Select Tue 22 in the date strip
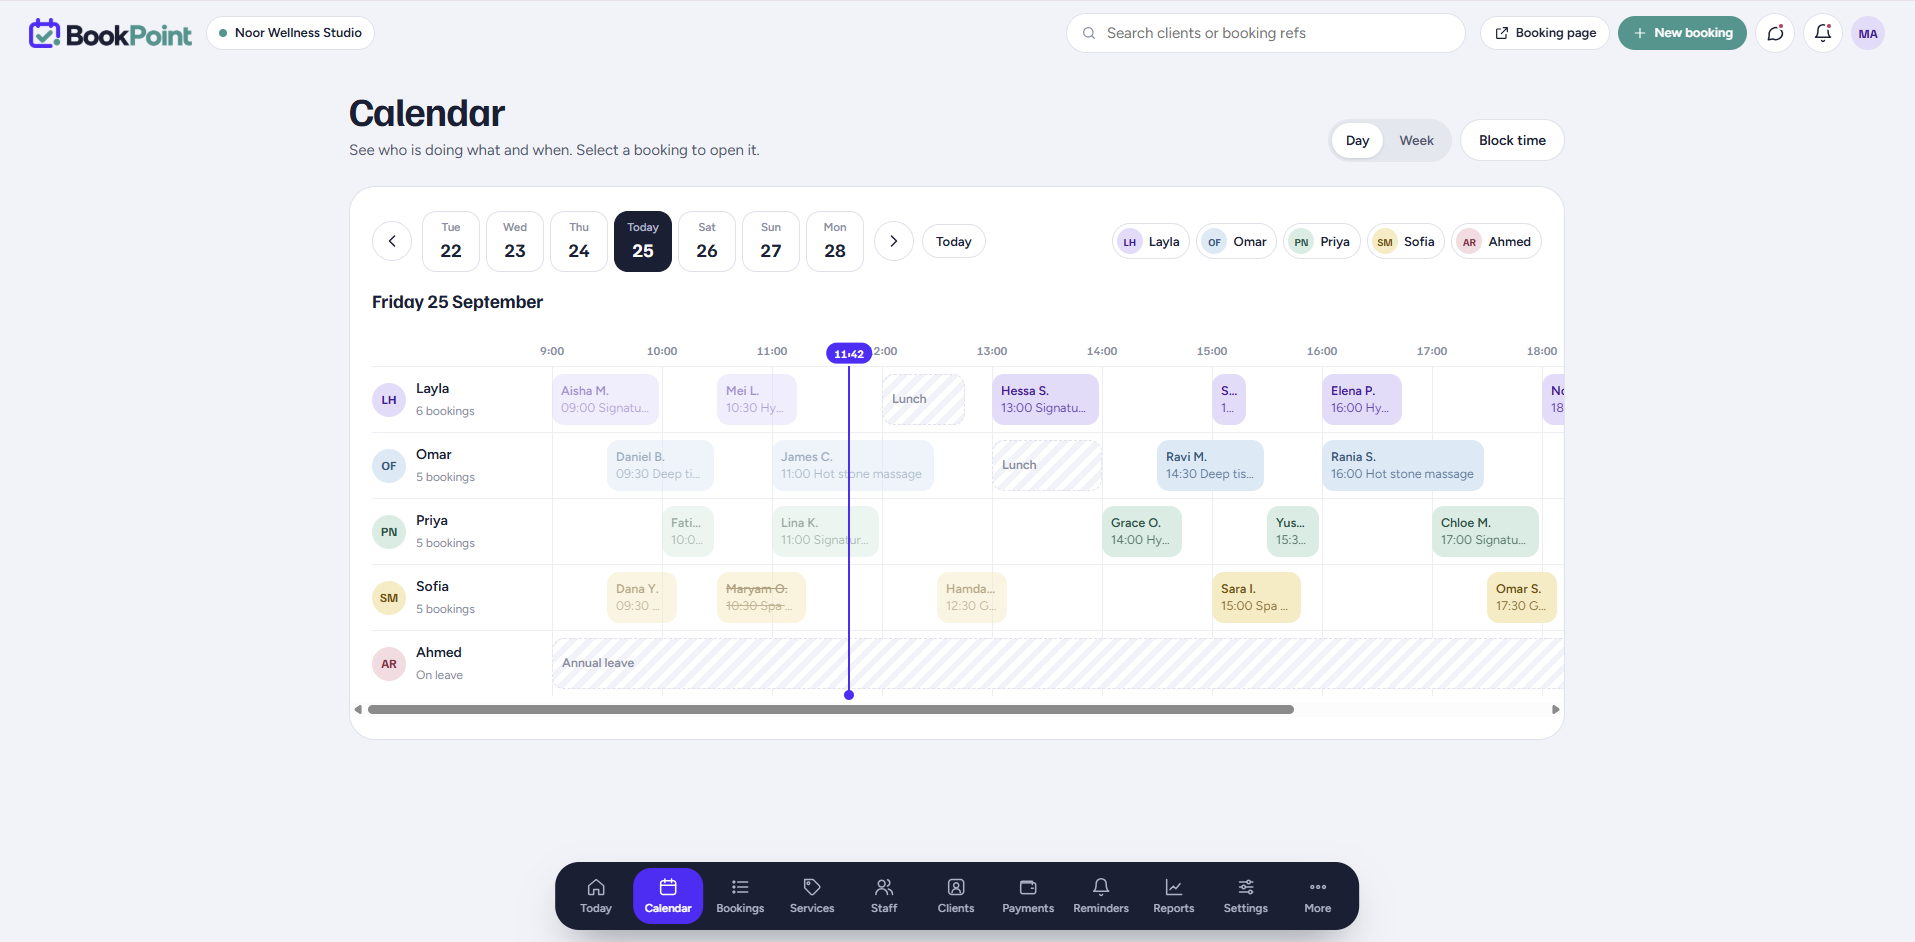The image size is (1915, 942). click(x=451, y=241)
